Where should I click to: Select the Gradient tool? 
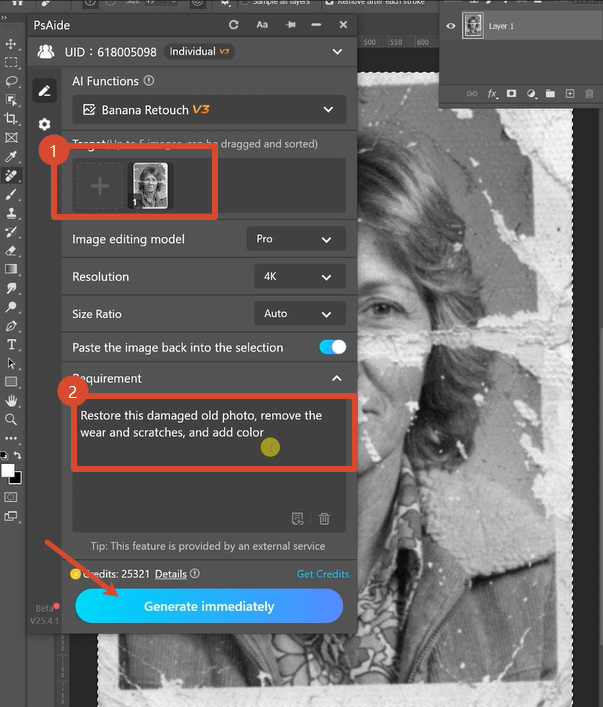[x=11, y=269]
